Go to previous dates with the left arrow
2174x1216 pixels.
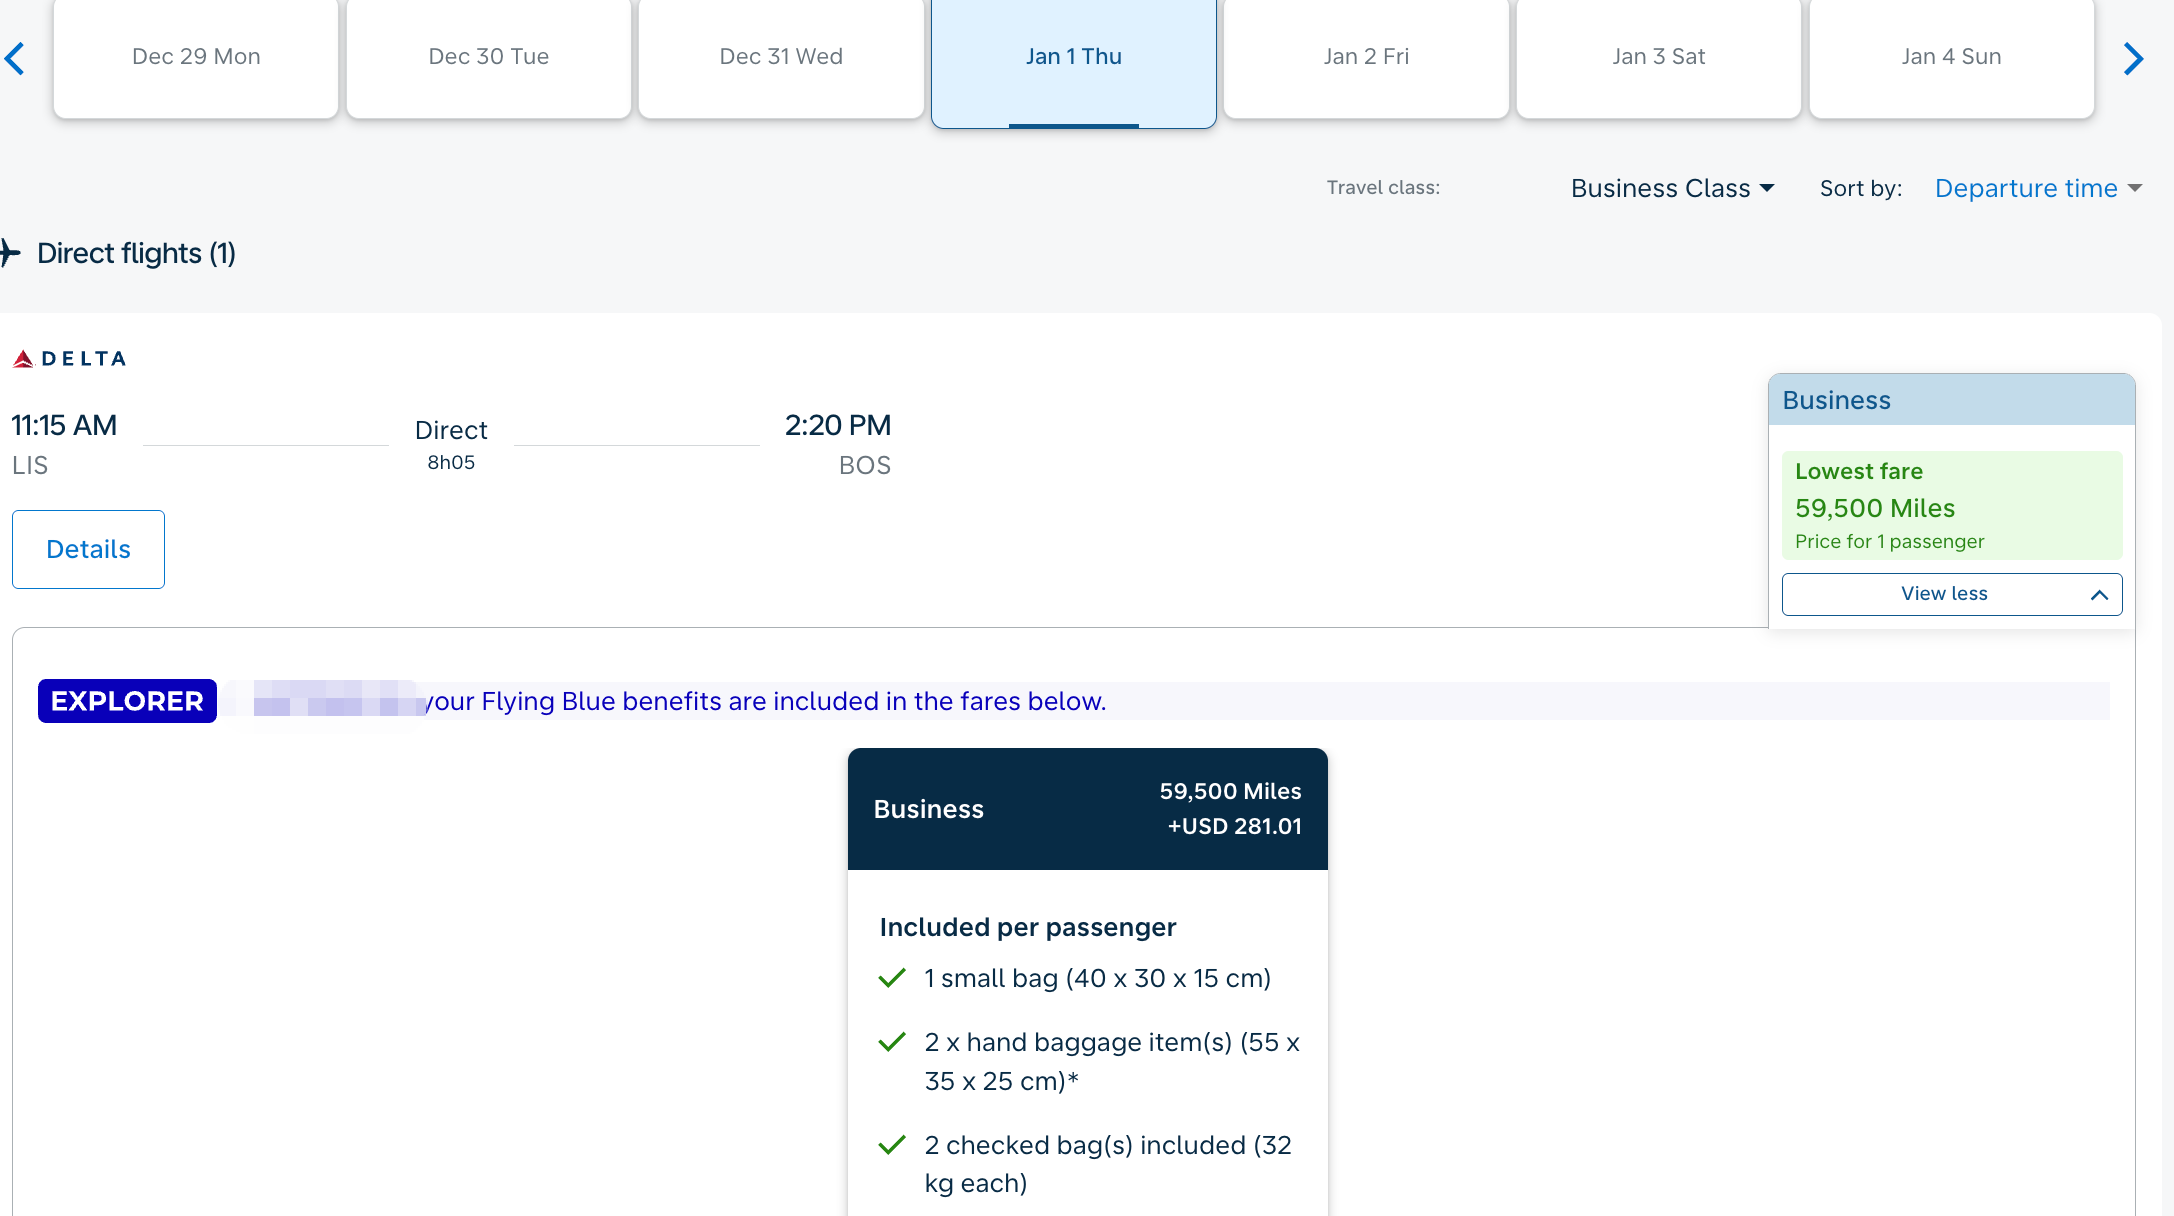pyautogui.click(x=14, y=58)
